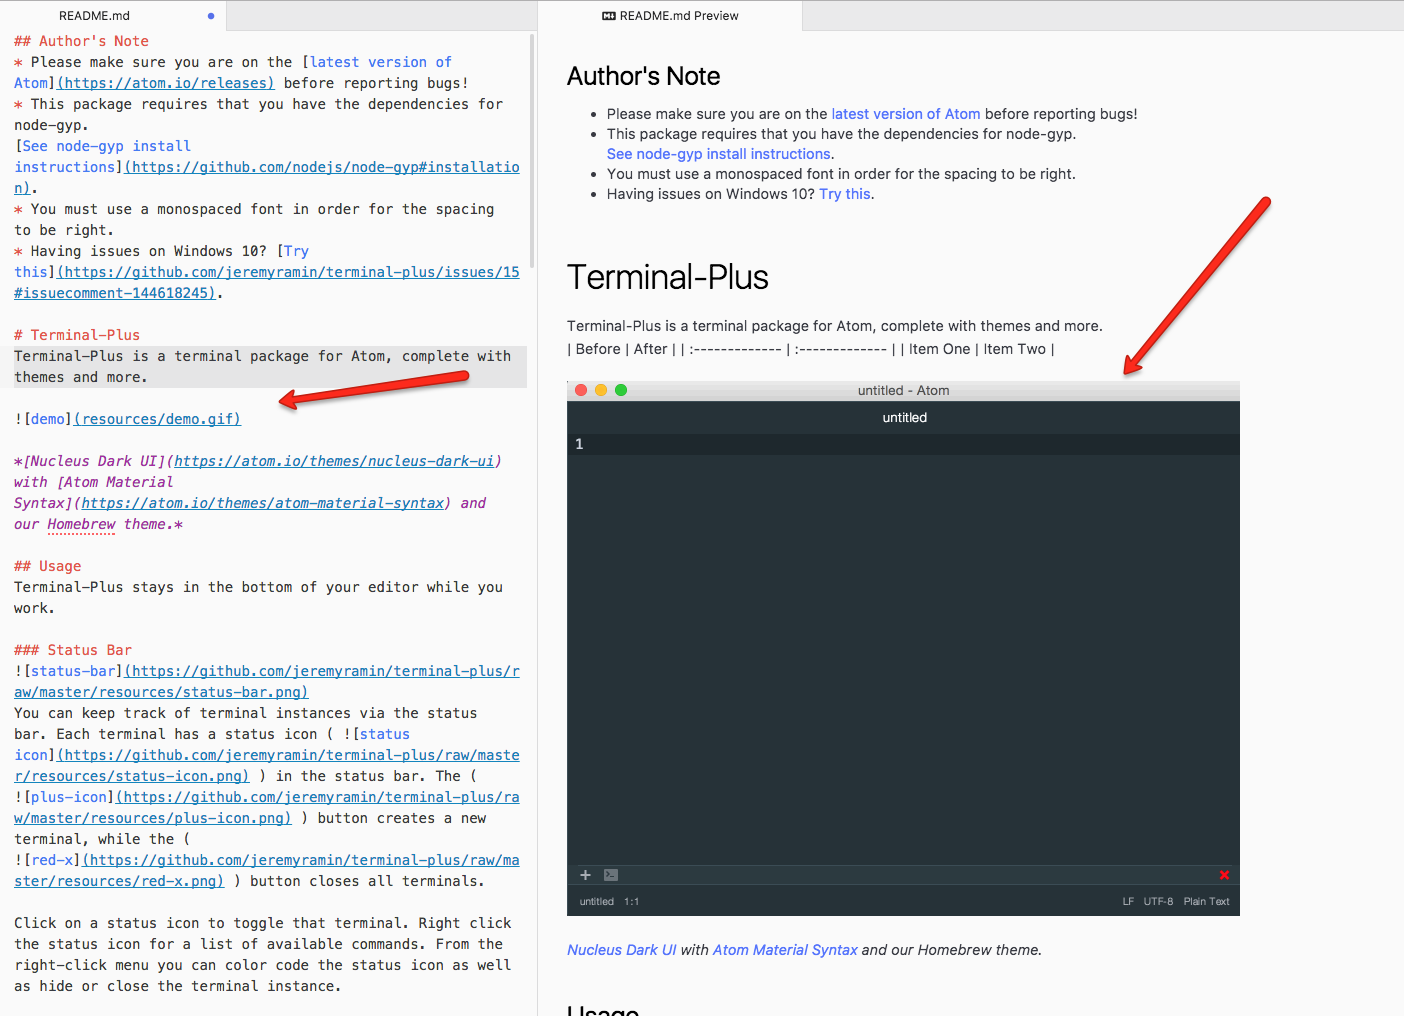The image size is (1404, 1016).
Task: Click the markdown preview icon in tab
Action: (x=609, y=16)
